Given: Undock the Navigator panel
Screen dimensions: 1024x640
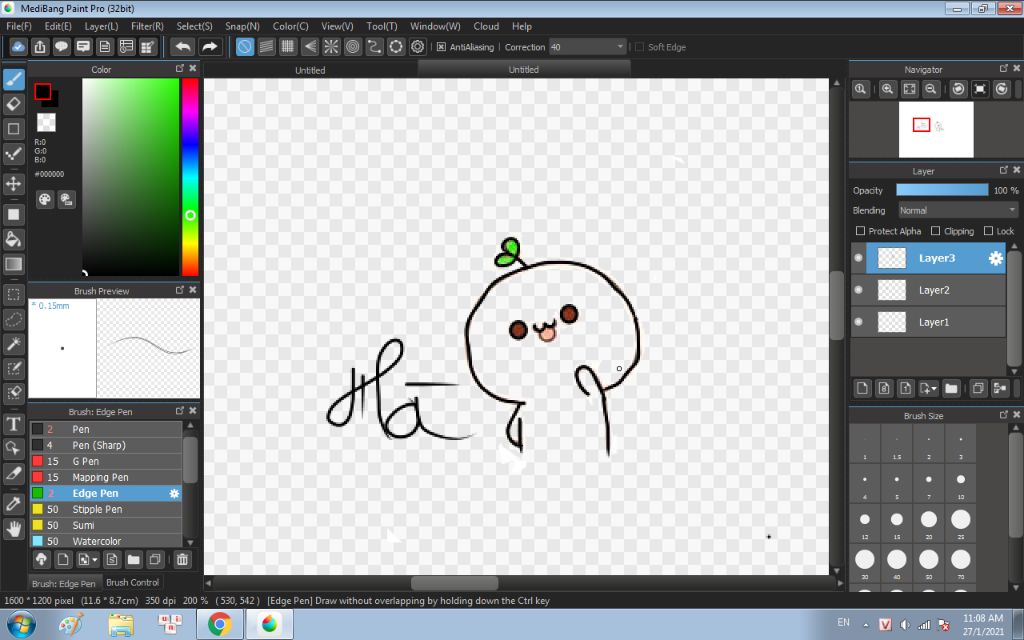Looking at the screenshot, I should pyautogui.click(x=1004, y=69).
